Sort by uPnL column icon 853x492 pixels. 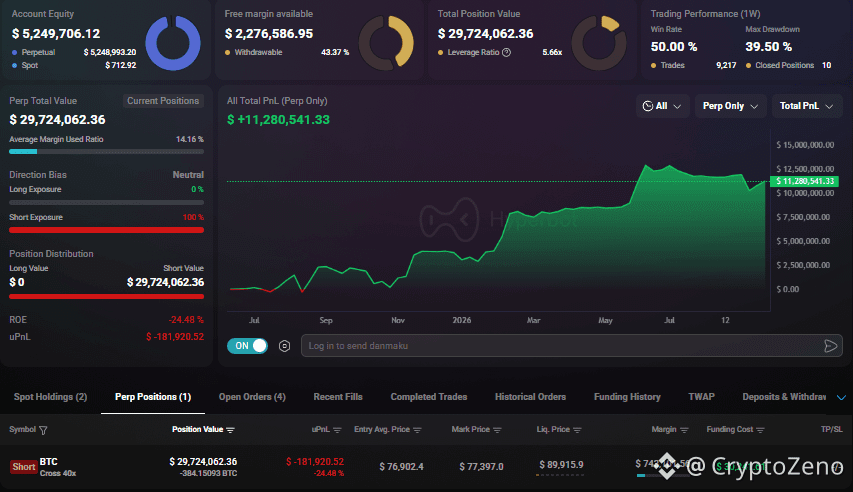(337, 430)
